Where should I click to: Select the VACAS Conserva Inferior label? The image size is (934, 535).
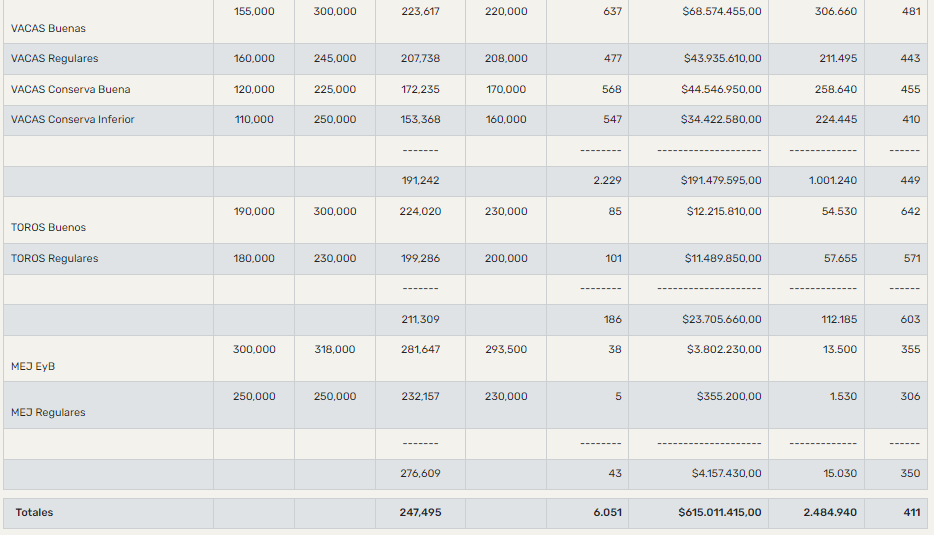72,120
